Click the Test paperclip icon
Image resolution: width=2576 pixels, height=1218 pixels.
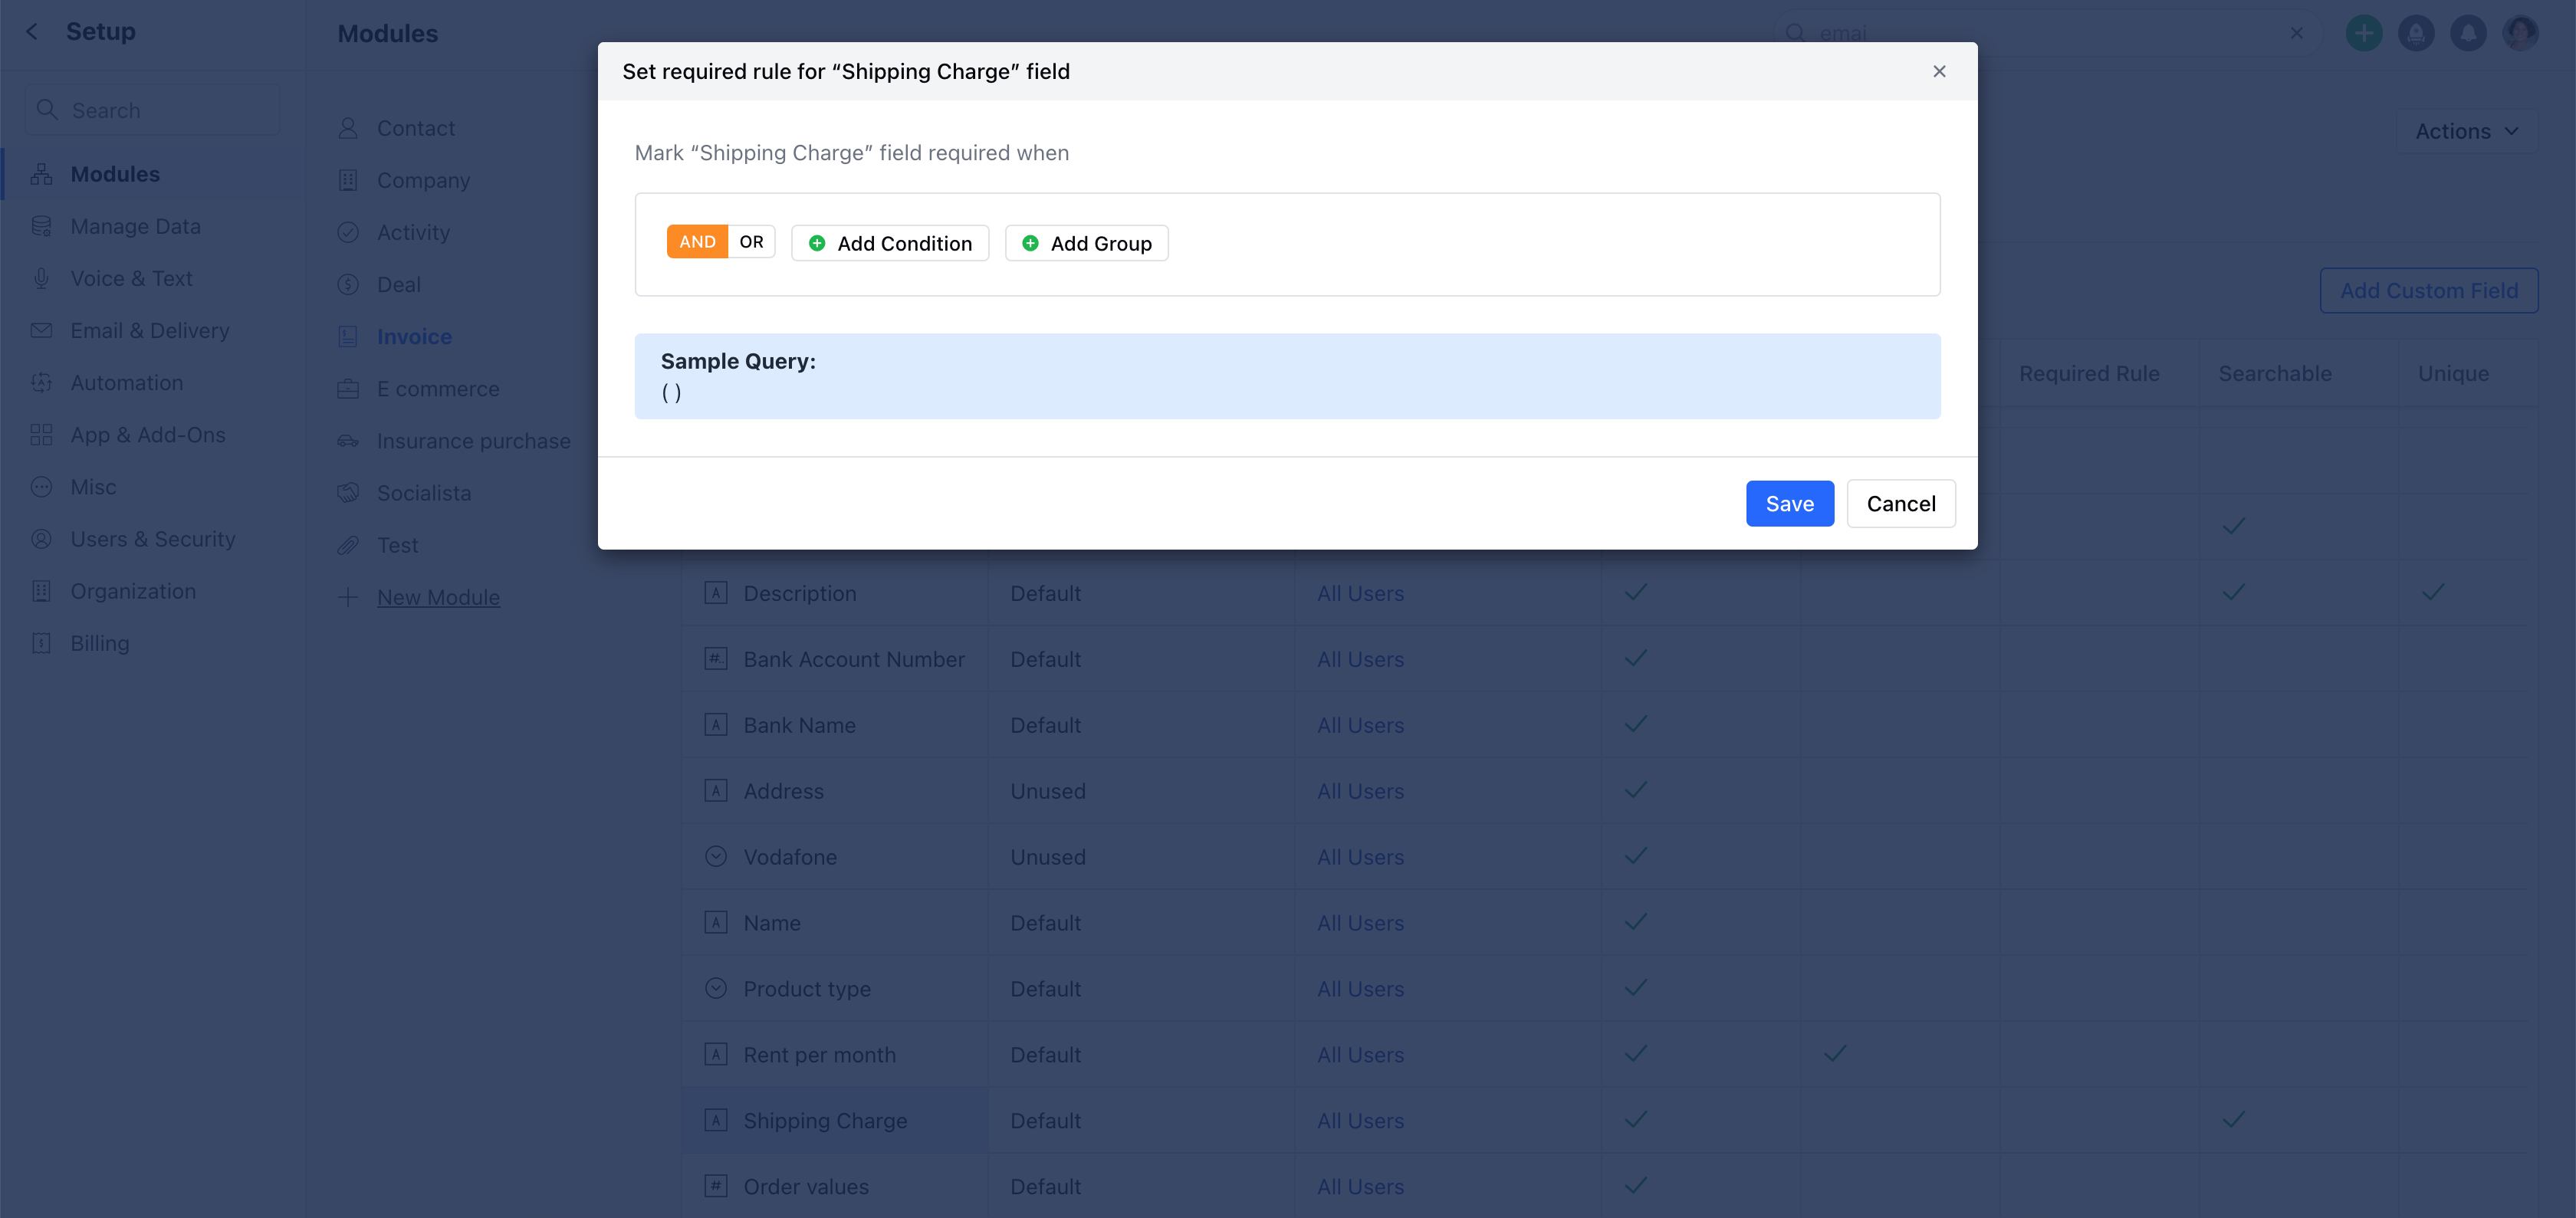347,544
